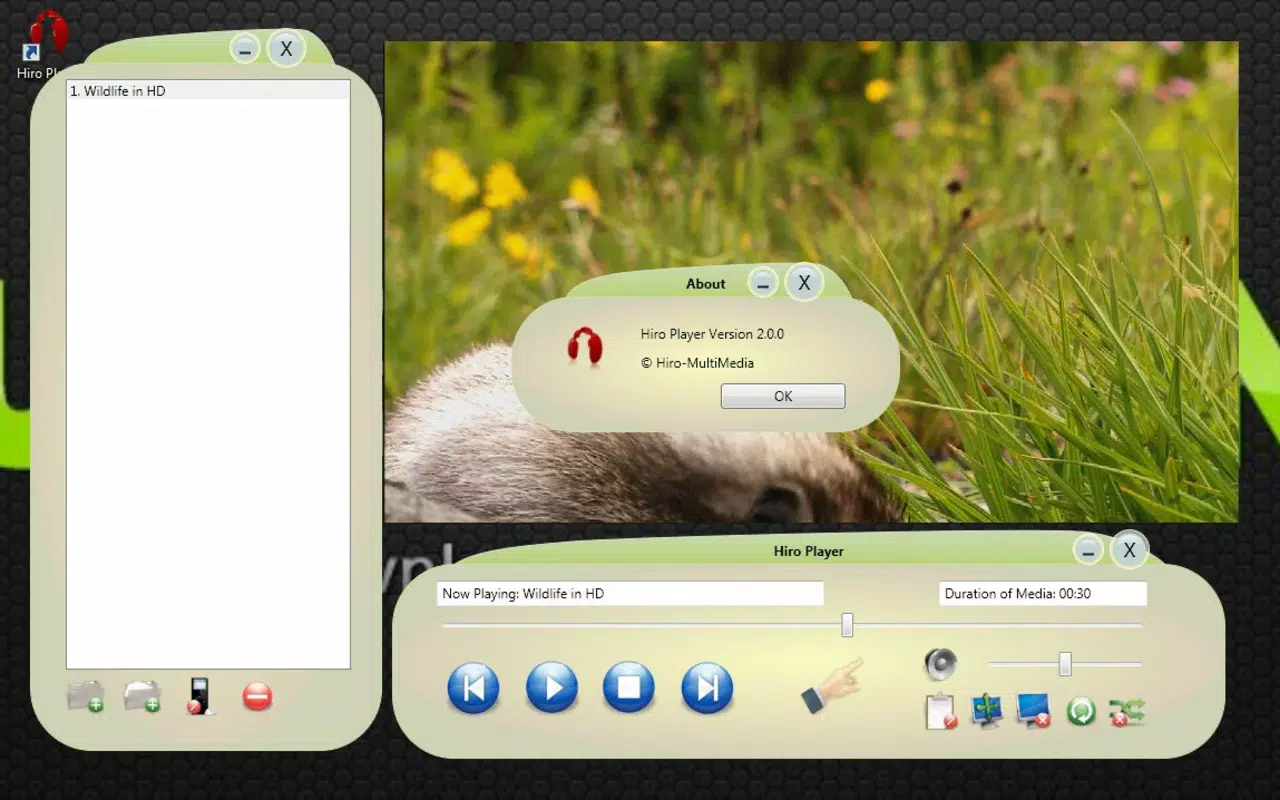The height and width of the screenshot is (800, 1280).
Task: Click the volume slider handle
Action: (1065, 664)
